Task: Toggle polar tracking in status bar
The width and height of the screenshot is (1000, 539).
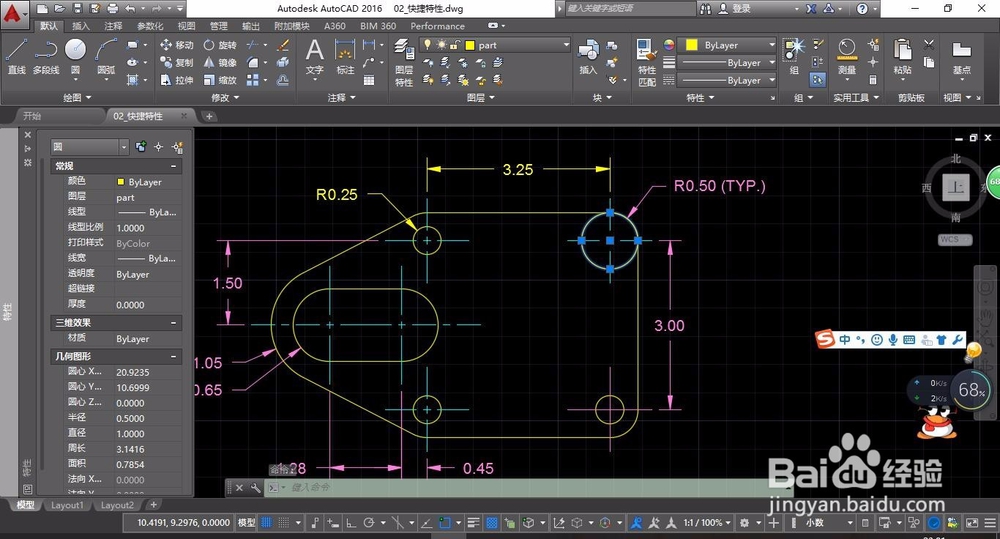Action: 369,523
